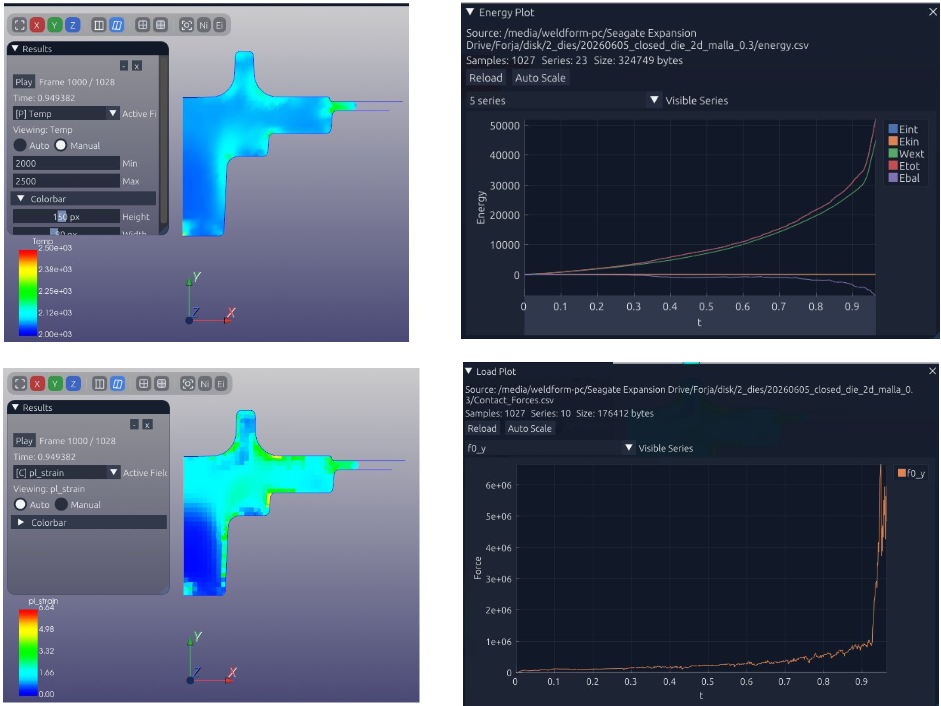Toggle Wext series in Energy Plot legend

(x=906, y=154)
